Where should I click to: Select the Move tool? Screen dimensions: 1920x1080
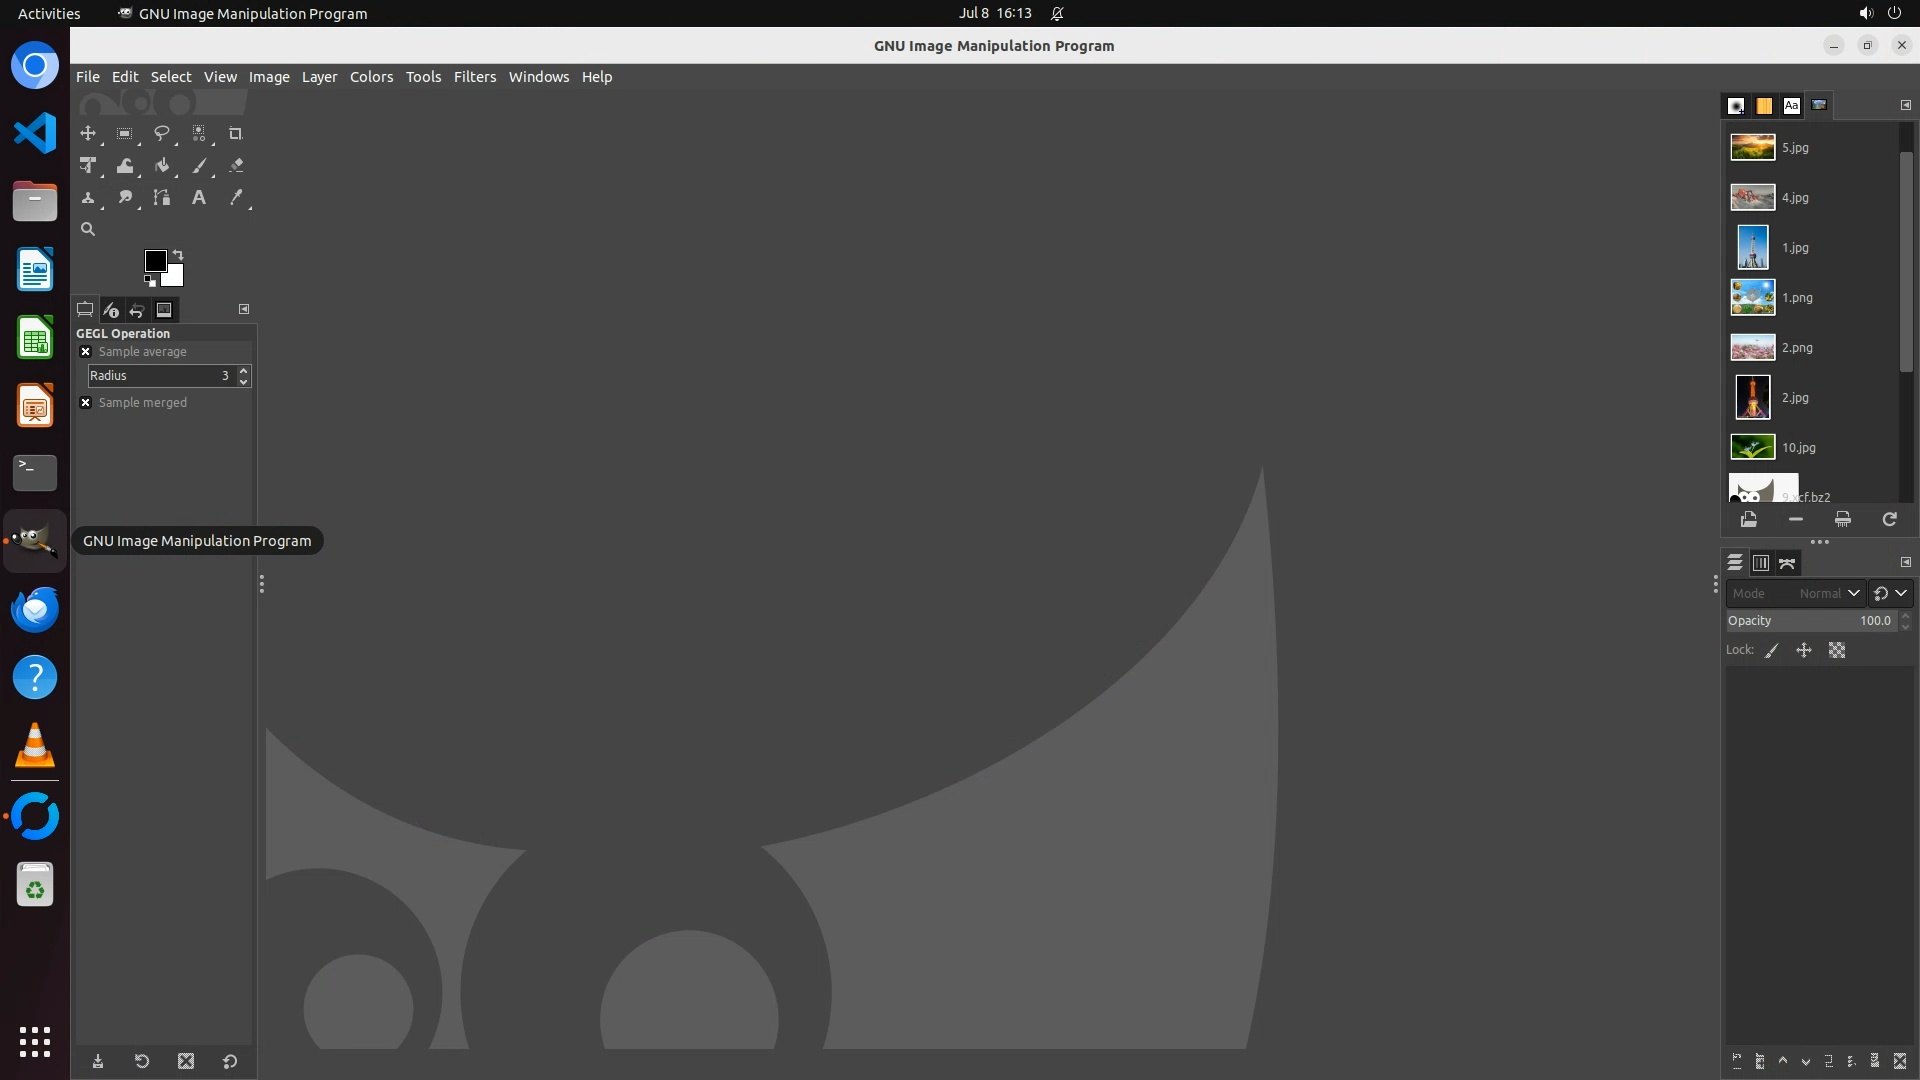[x=88, y=133]
